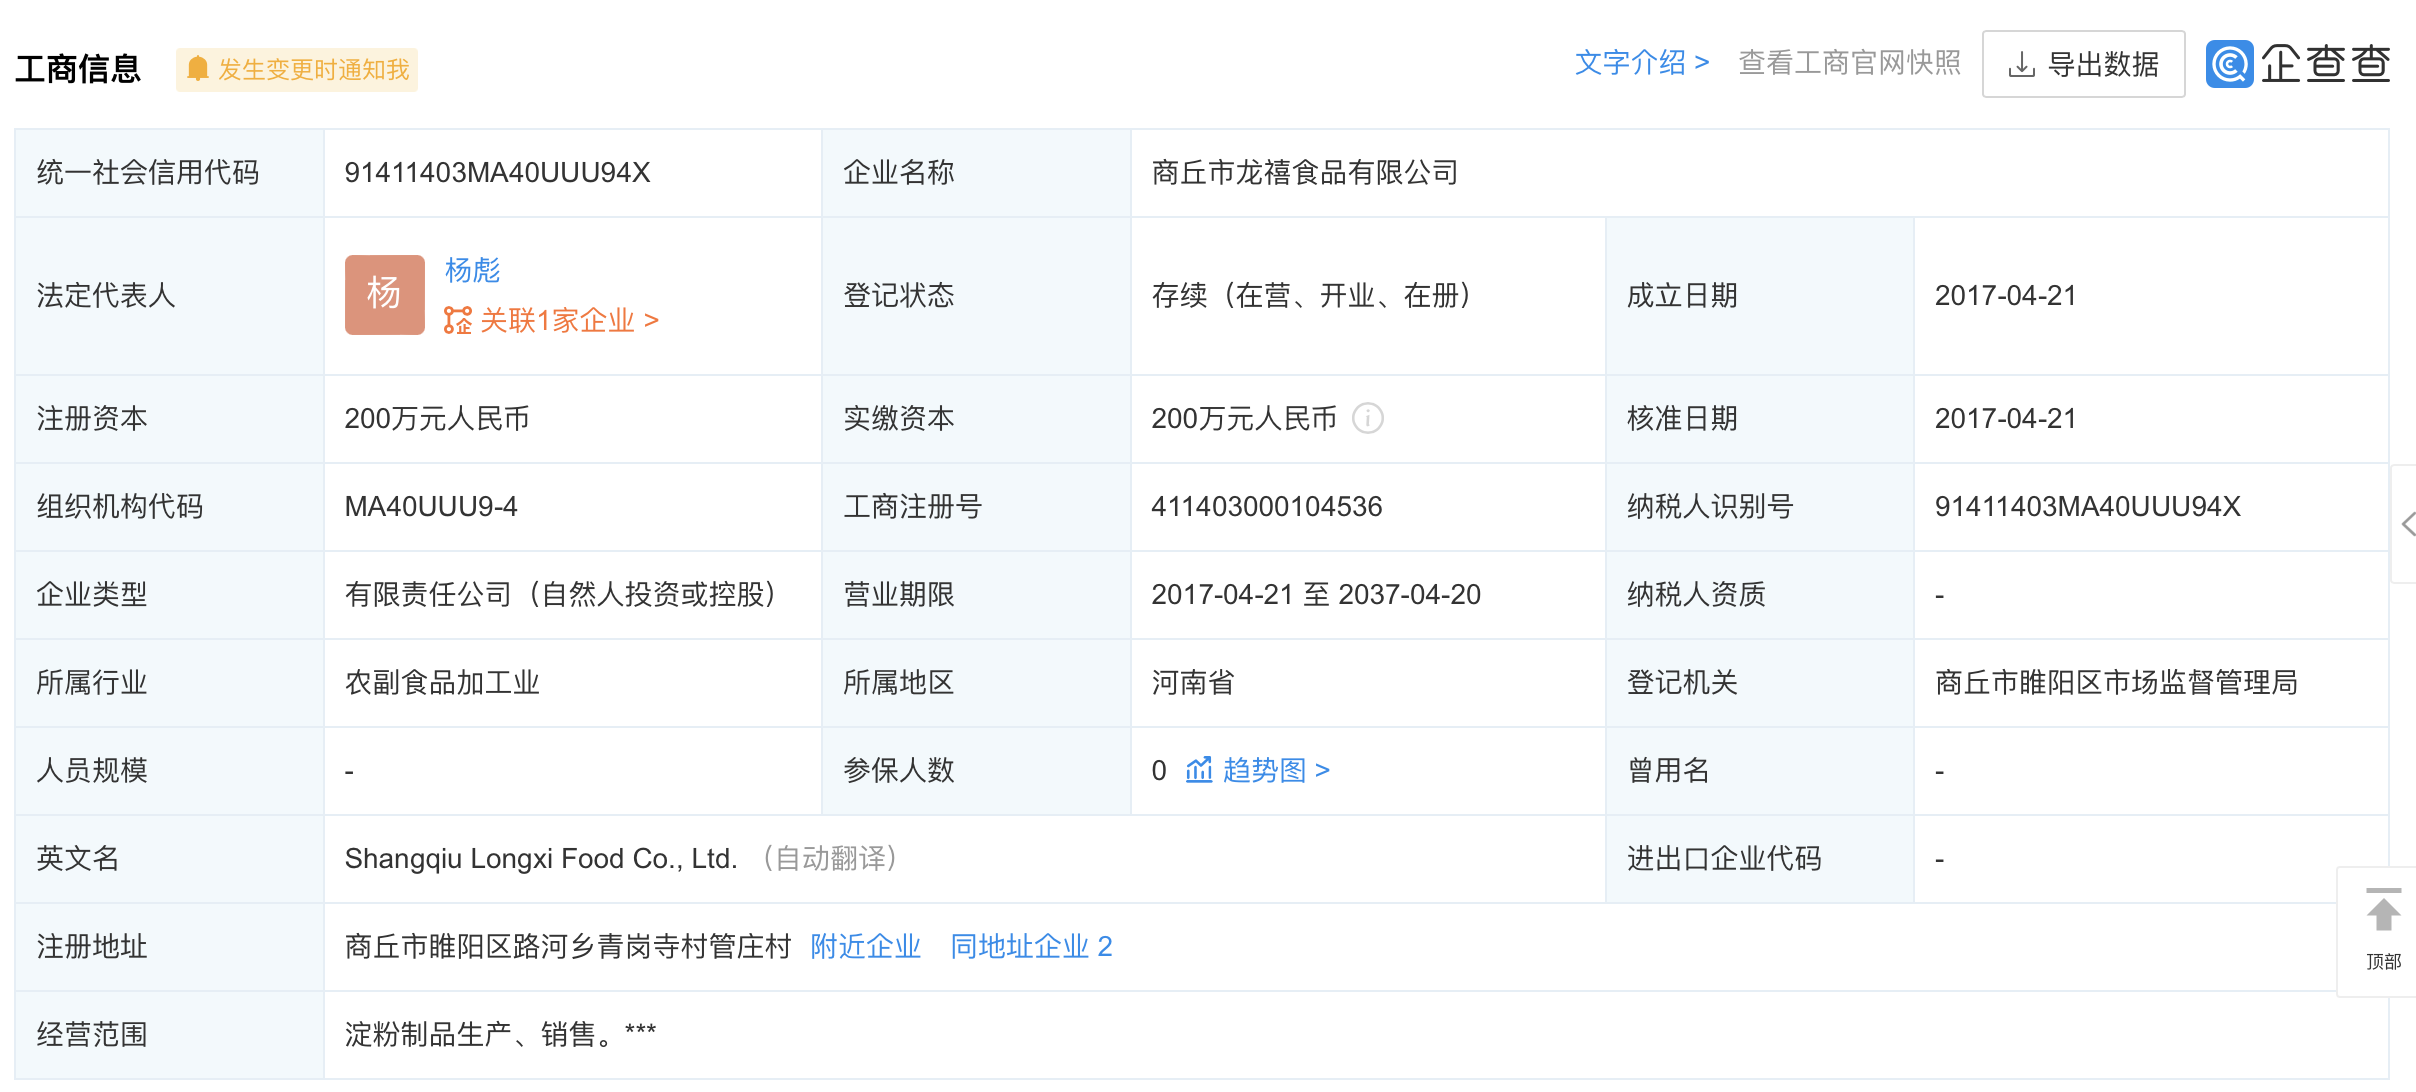Screen dimensions: 2416x1092
Task: Expand 文字介绍 text introduction
Action: pos(1641,63)
